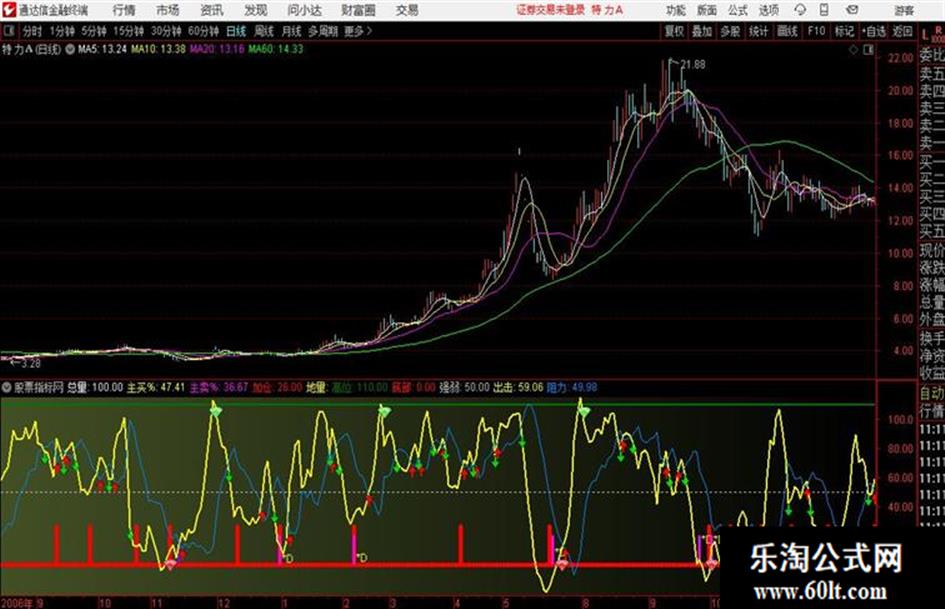
Task: Click the +自选 add to watchlist button
Action: 874,31
